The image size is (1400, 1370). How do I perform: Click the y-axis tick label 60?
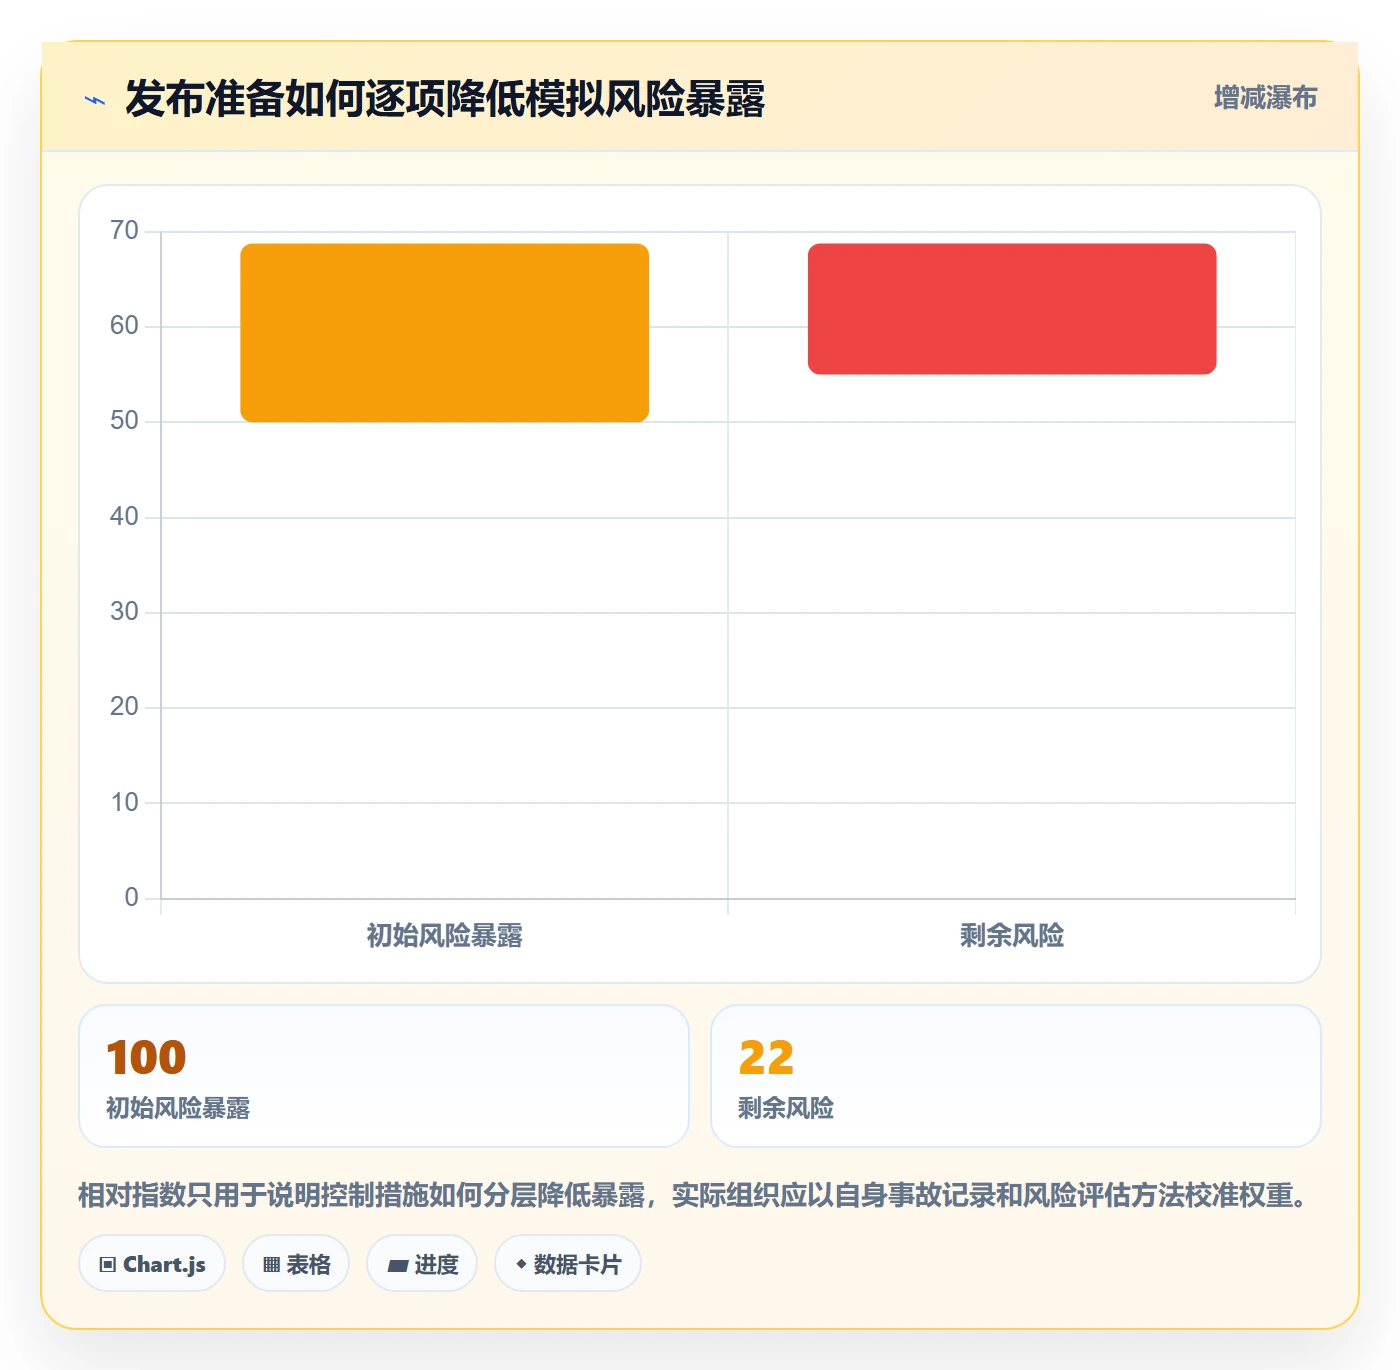tap(125, 326)
